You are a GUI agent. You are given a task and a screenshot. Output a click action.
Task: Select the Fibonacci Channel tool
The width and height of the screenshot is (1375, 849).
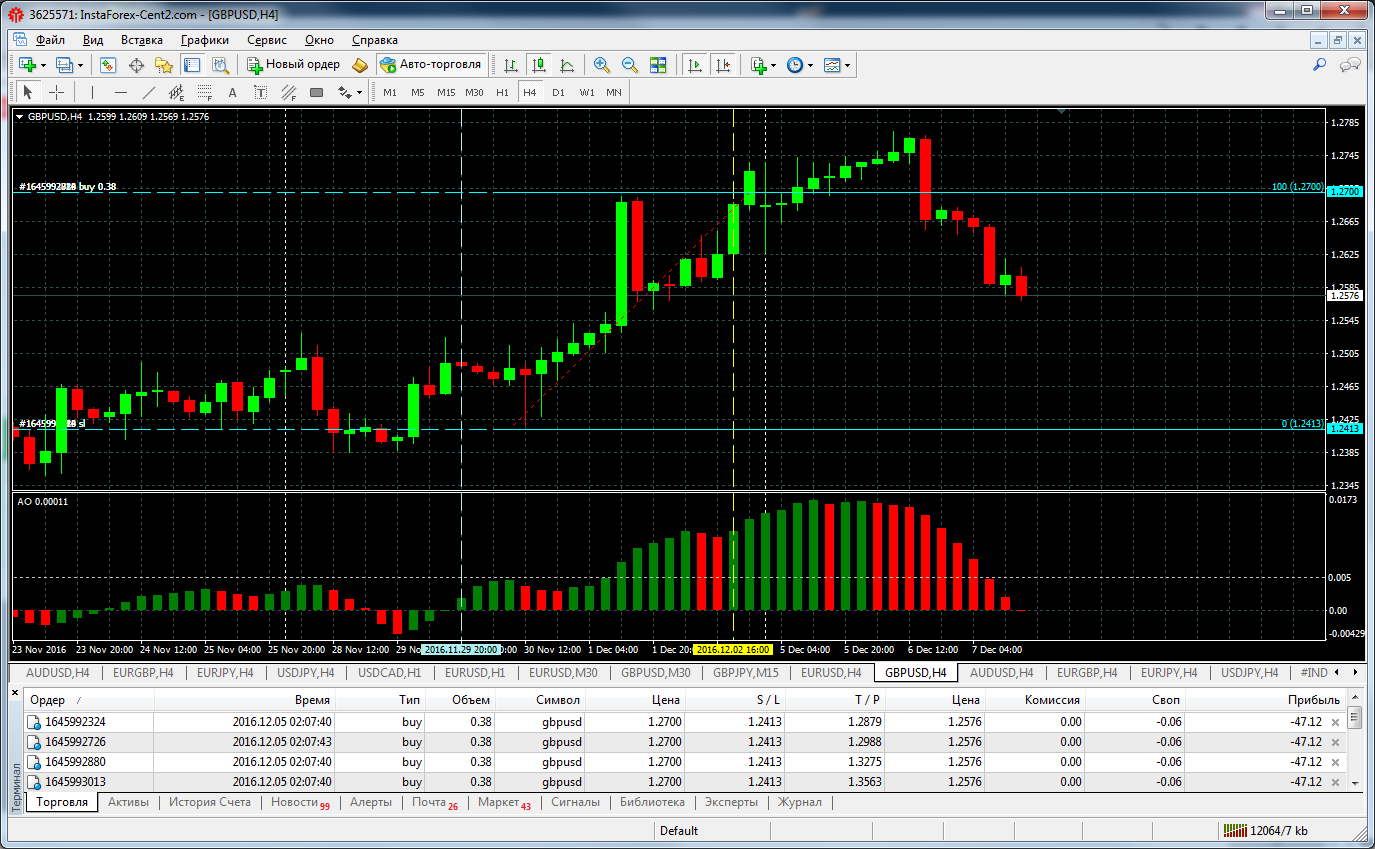289,92
